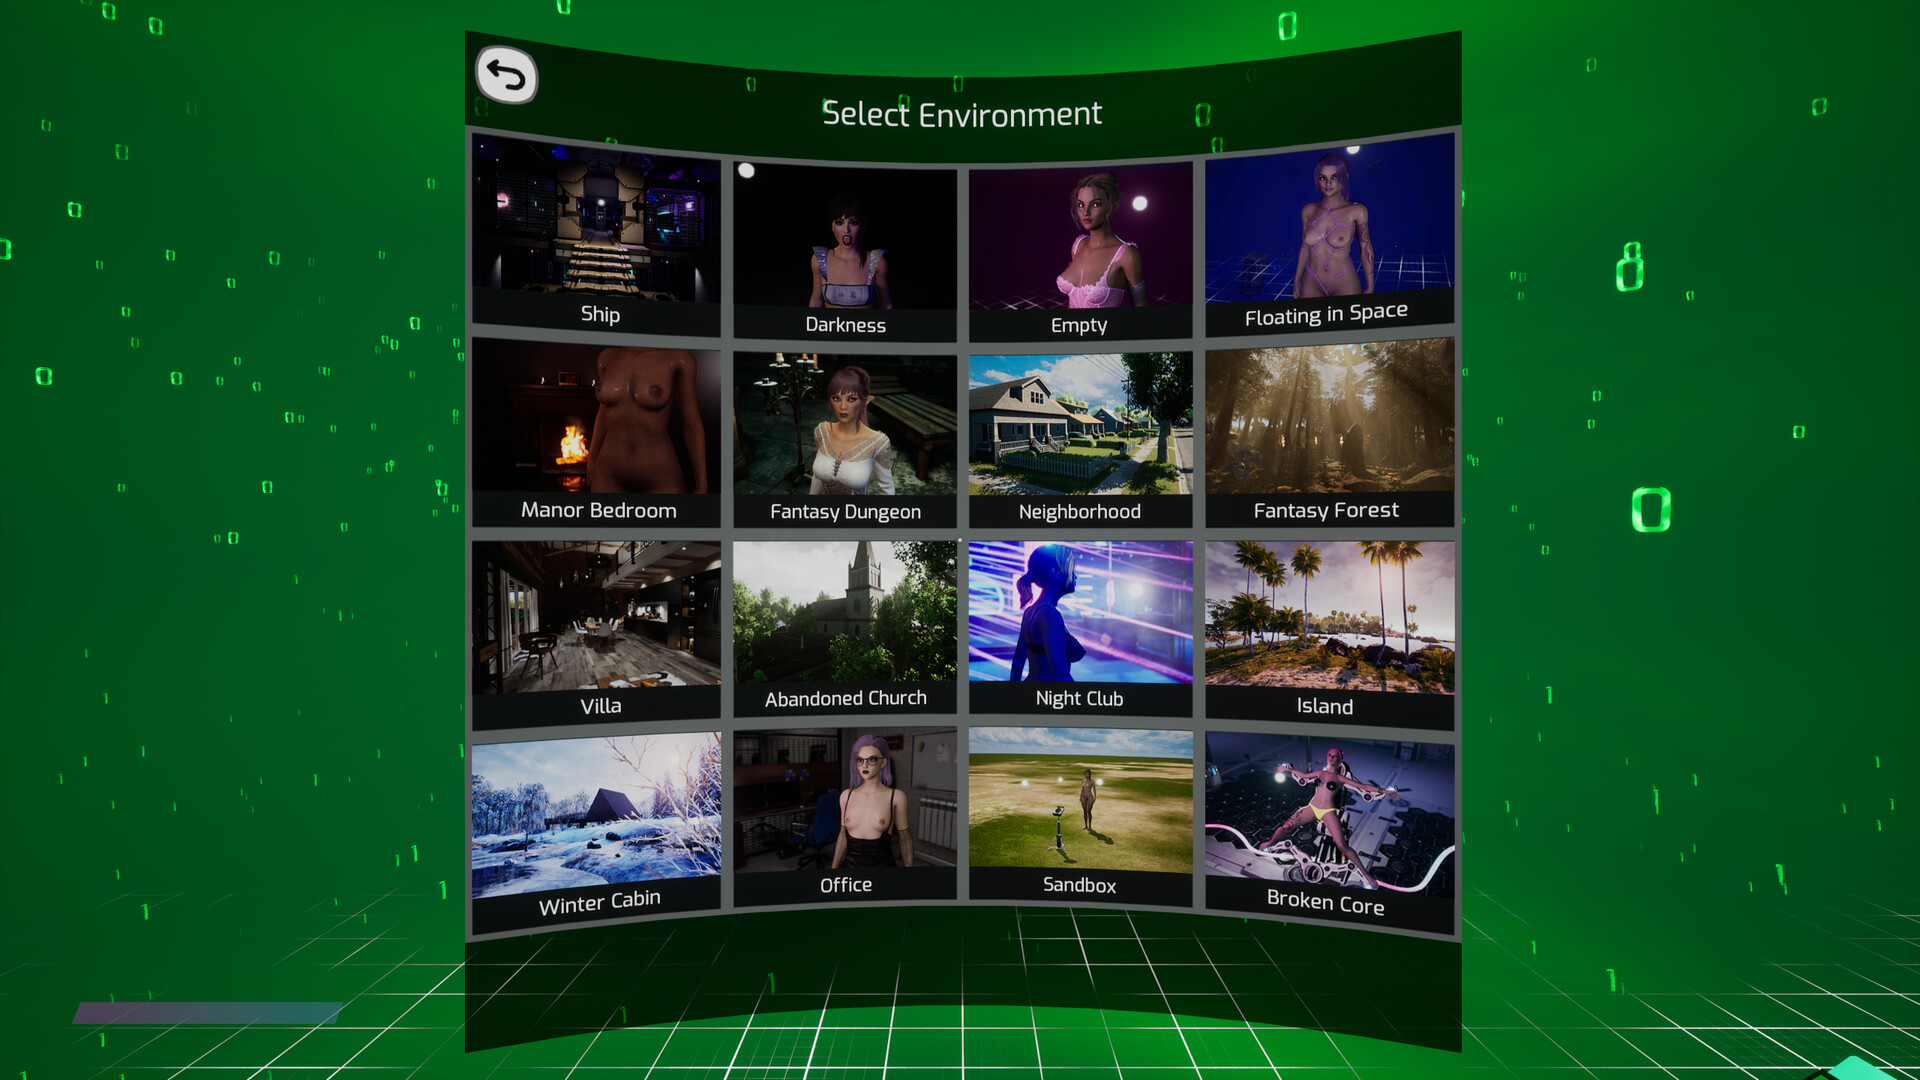
Task: Click the back arrow icon
Action: (506, 75)
